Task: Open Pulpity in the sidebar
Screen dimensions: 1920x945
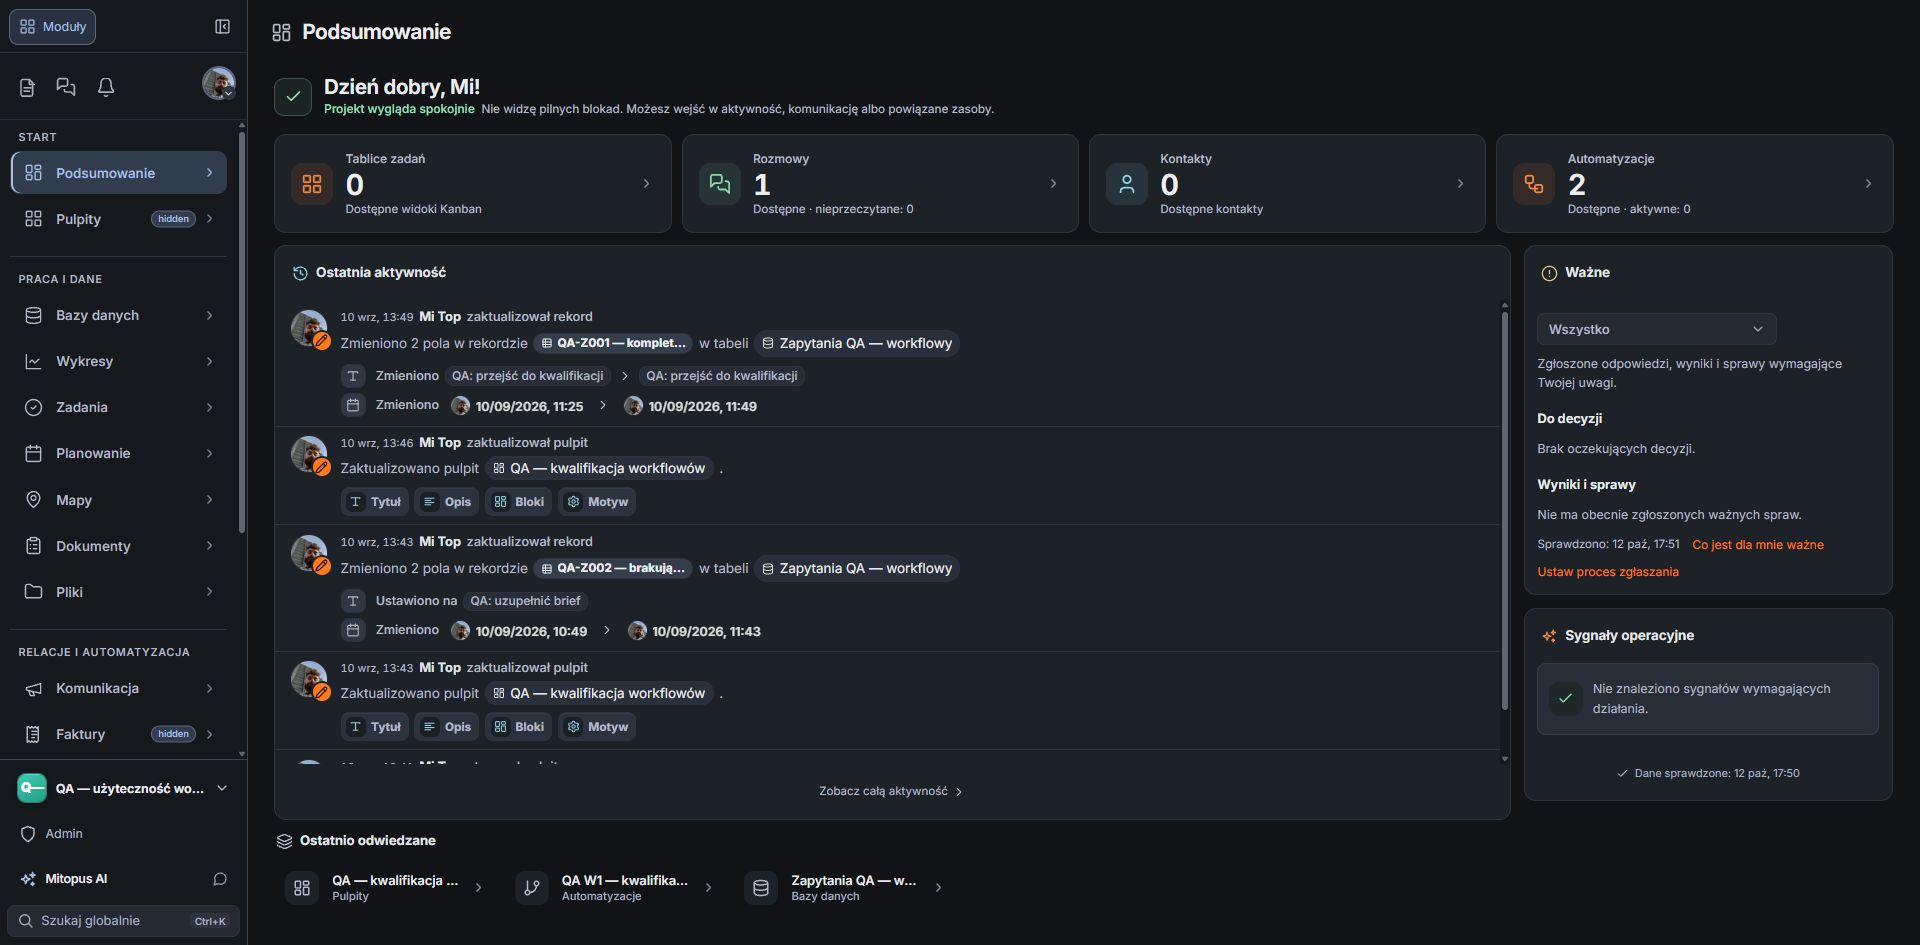Action: [119, 219]
